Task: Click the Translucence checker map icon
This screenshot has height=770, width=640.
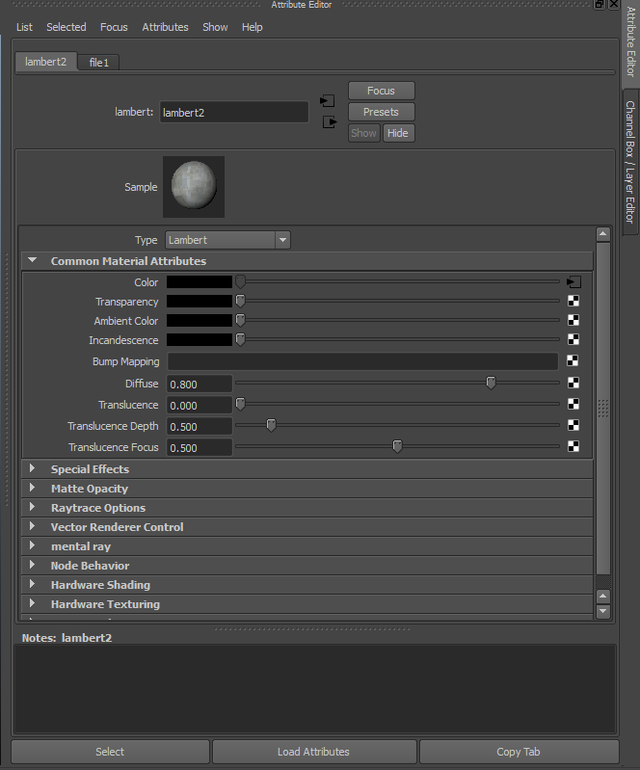Action: (x=573, y=404)
